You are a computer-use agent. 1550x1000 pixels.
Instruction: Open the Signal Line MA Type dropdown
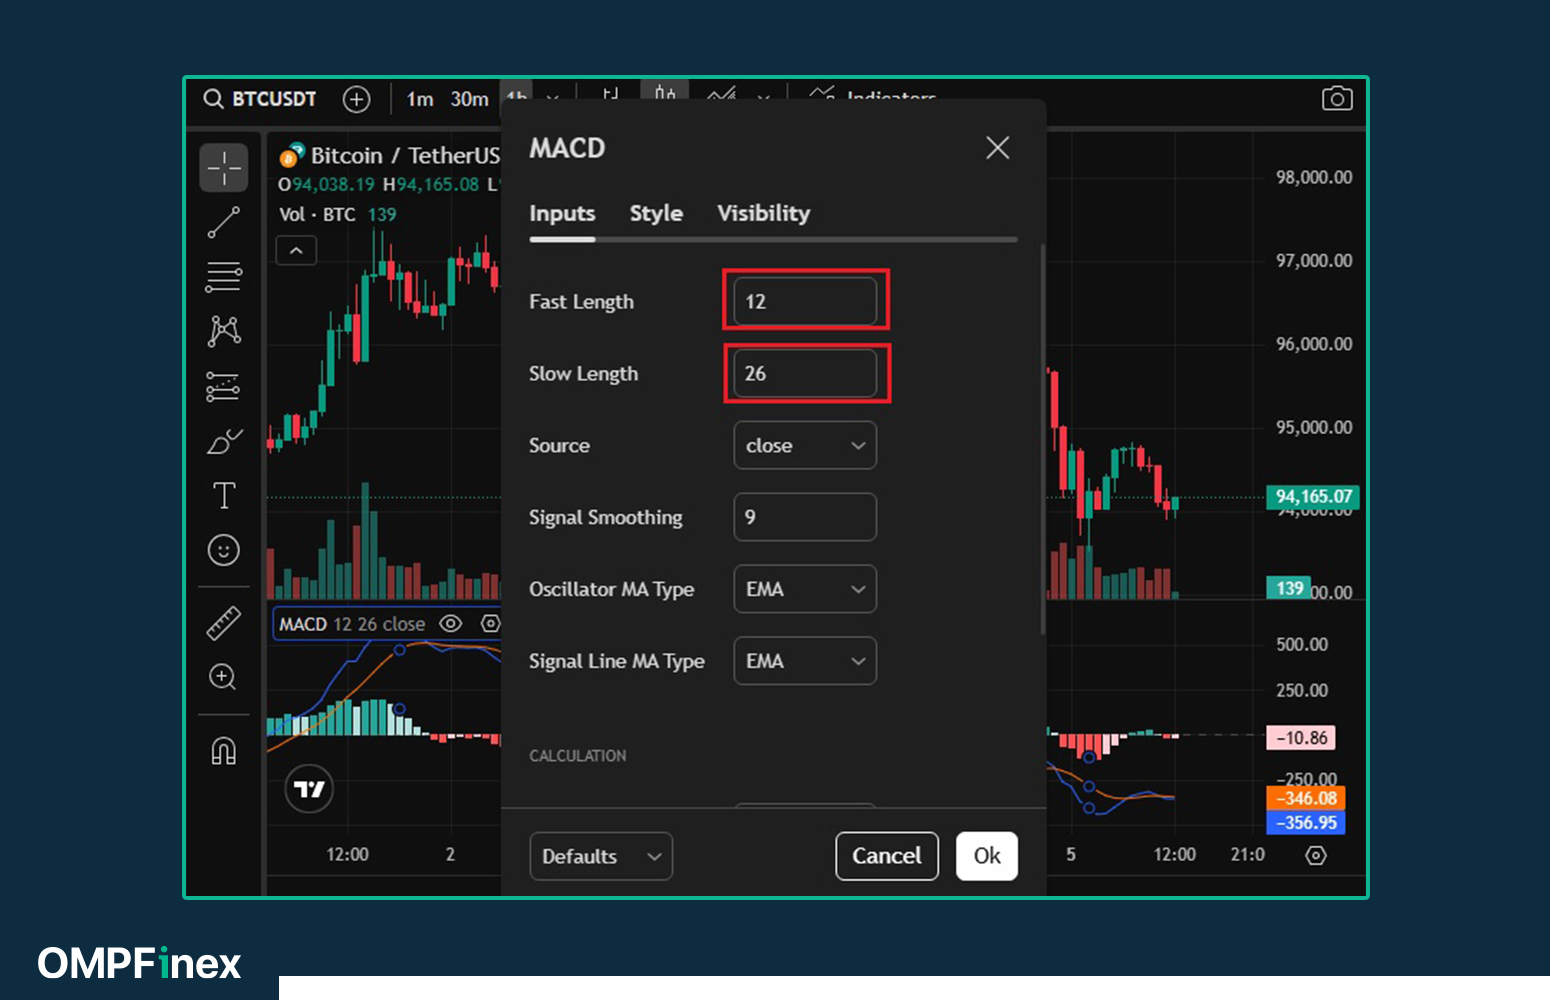(x=804, y=662)
